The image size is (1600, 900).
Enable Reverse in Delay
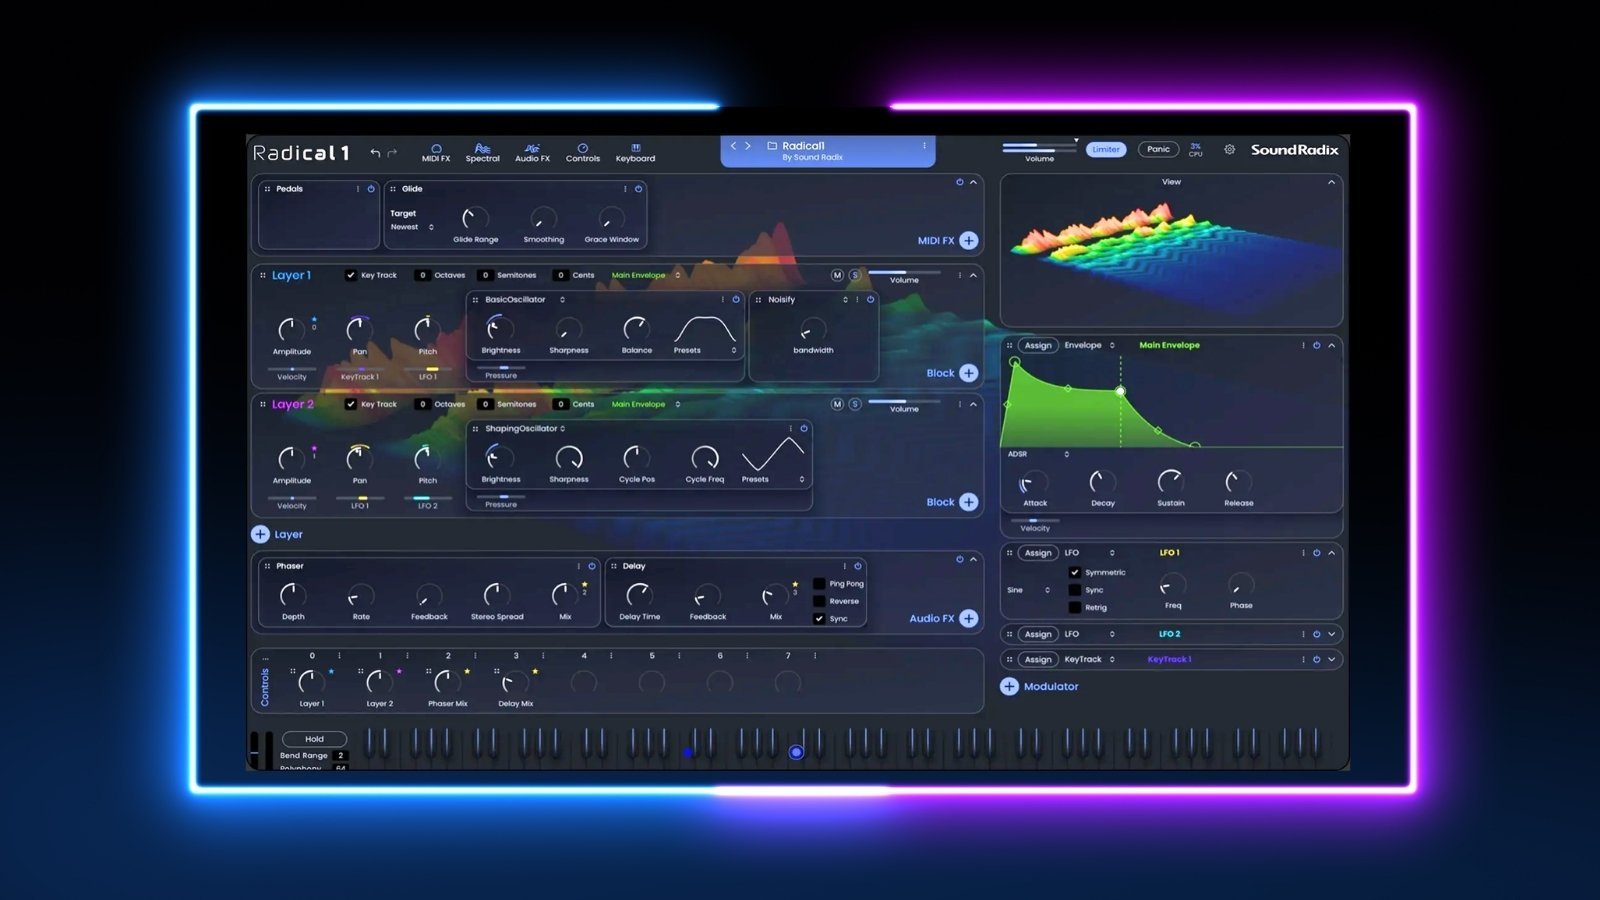click(x=819, y=601)
